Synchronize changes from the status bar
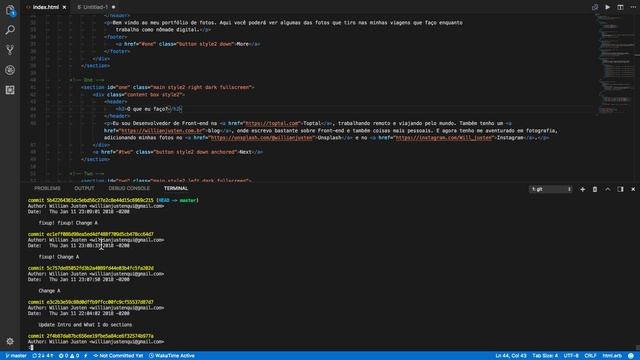Screen dimensions: 640x360 [x=42, y=356]
